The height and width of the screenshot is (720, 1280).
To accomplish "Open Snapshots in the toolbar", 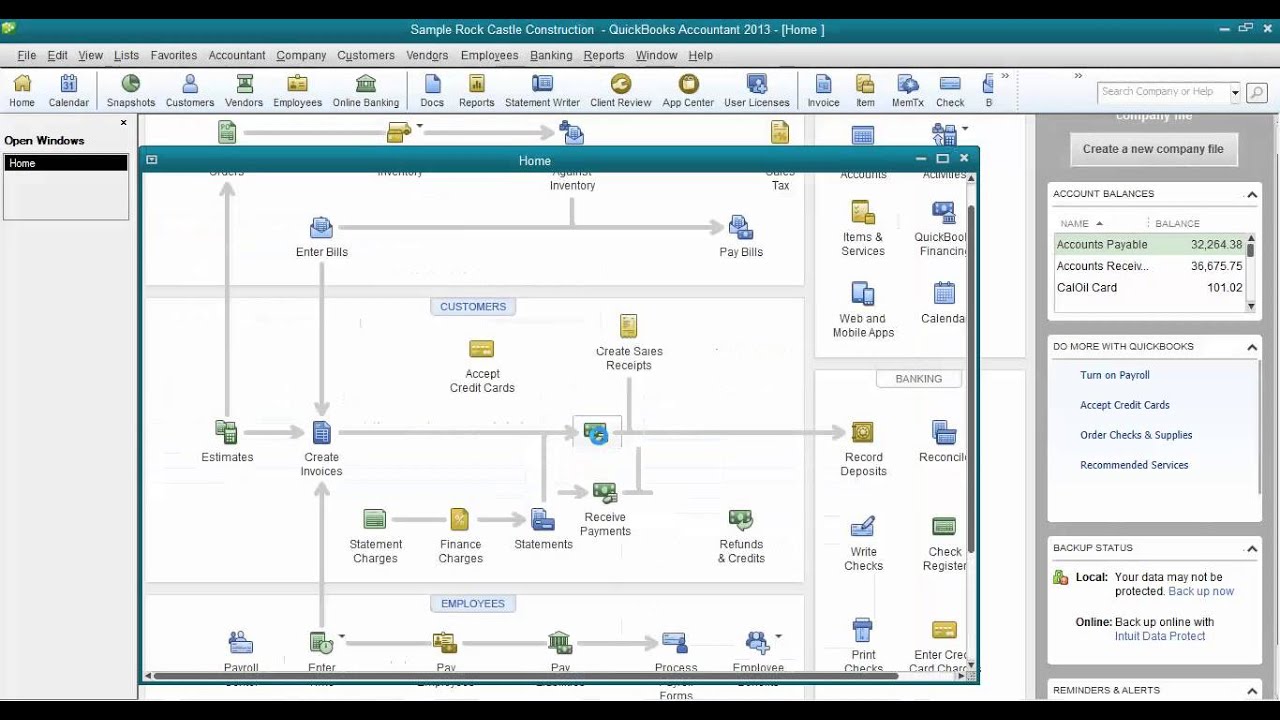I will point(131,90).
